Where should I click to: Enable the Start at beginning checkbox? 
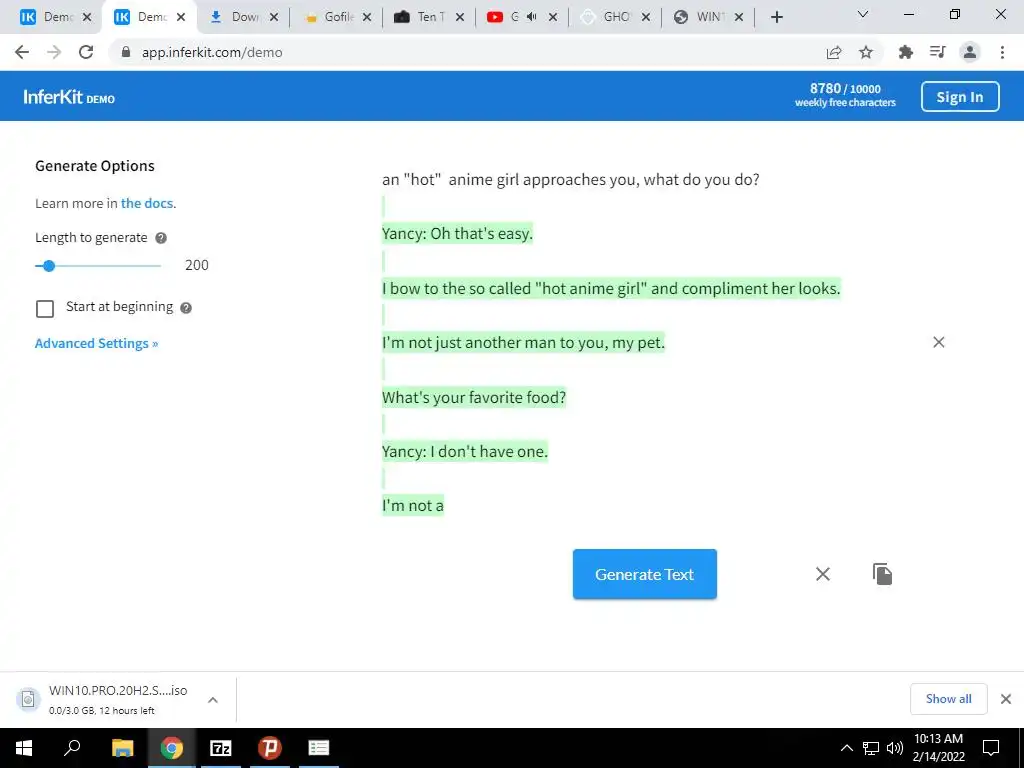[x=45, y=308]
